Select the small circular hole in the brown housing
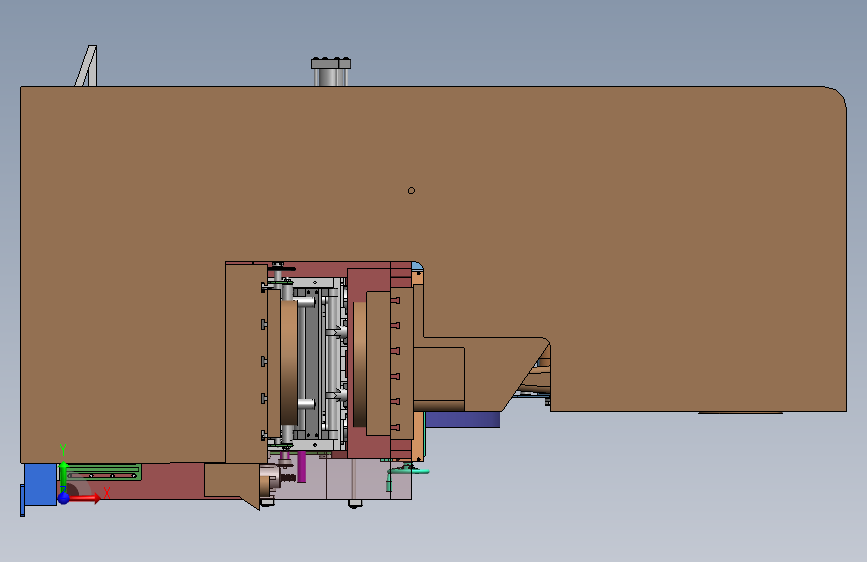This screenshot has height=562, width=867. [411, 190]
